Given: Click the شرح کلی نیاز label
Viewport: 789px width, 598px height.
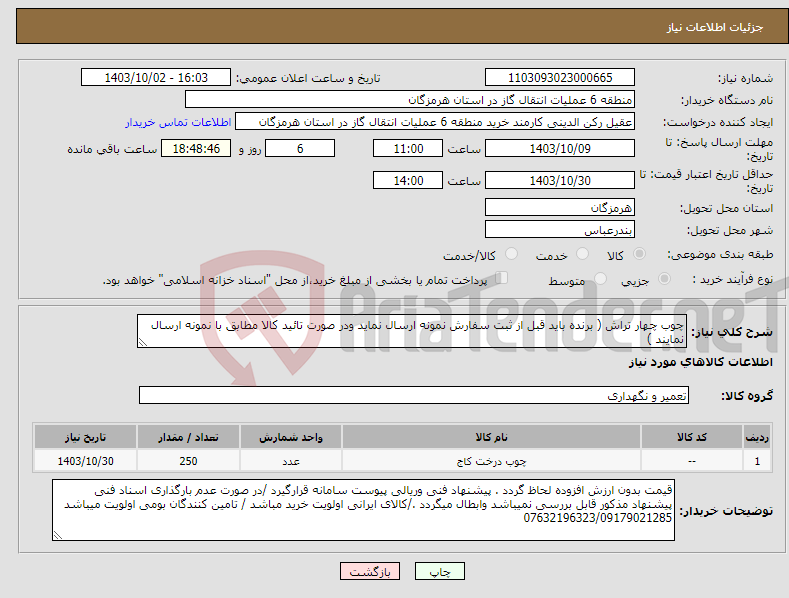Looking at the screenshot, I should click(732, 332).
